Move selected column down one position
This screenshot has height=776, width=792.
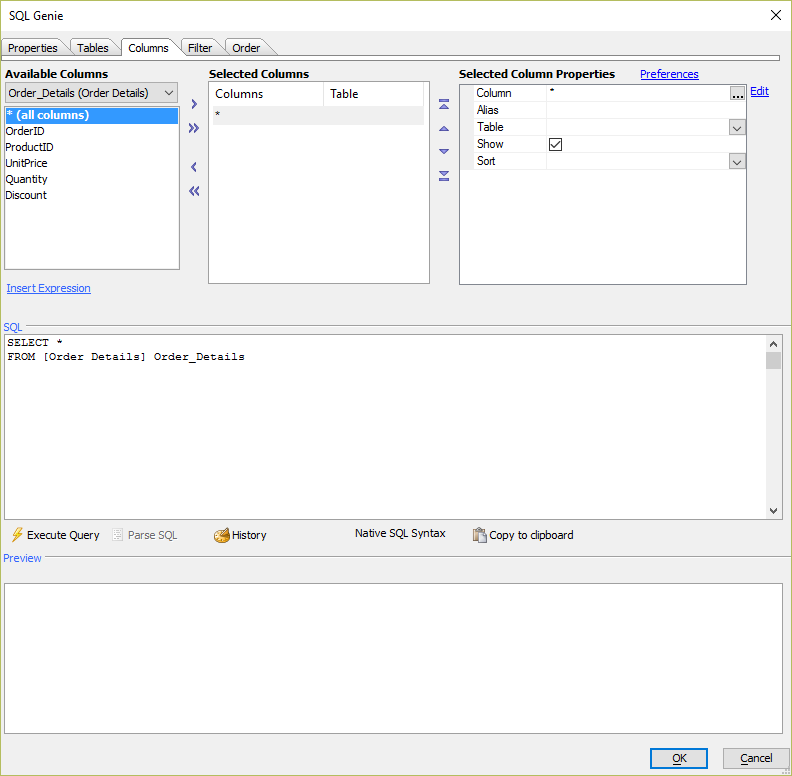tap(444, 151)
